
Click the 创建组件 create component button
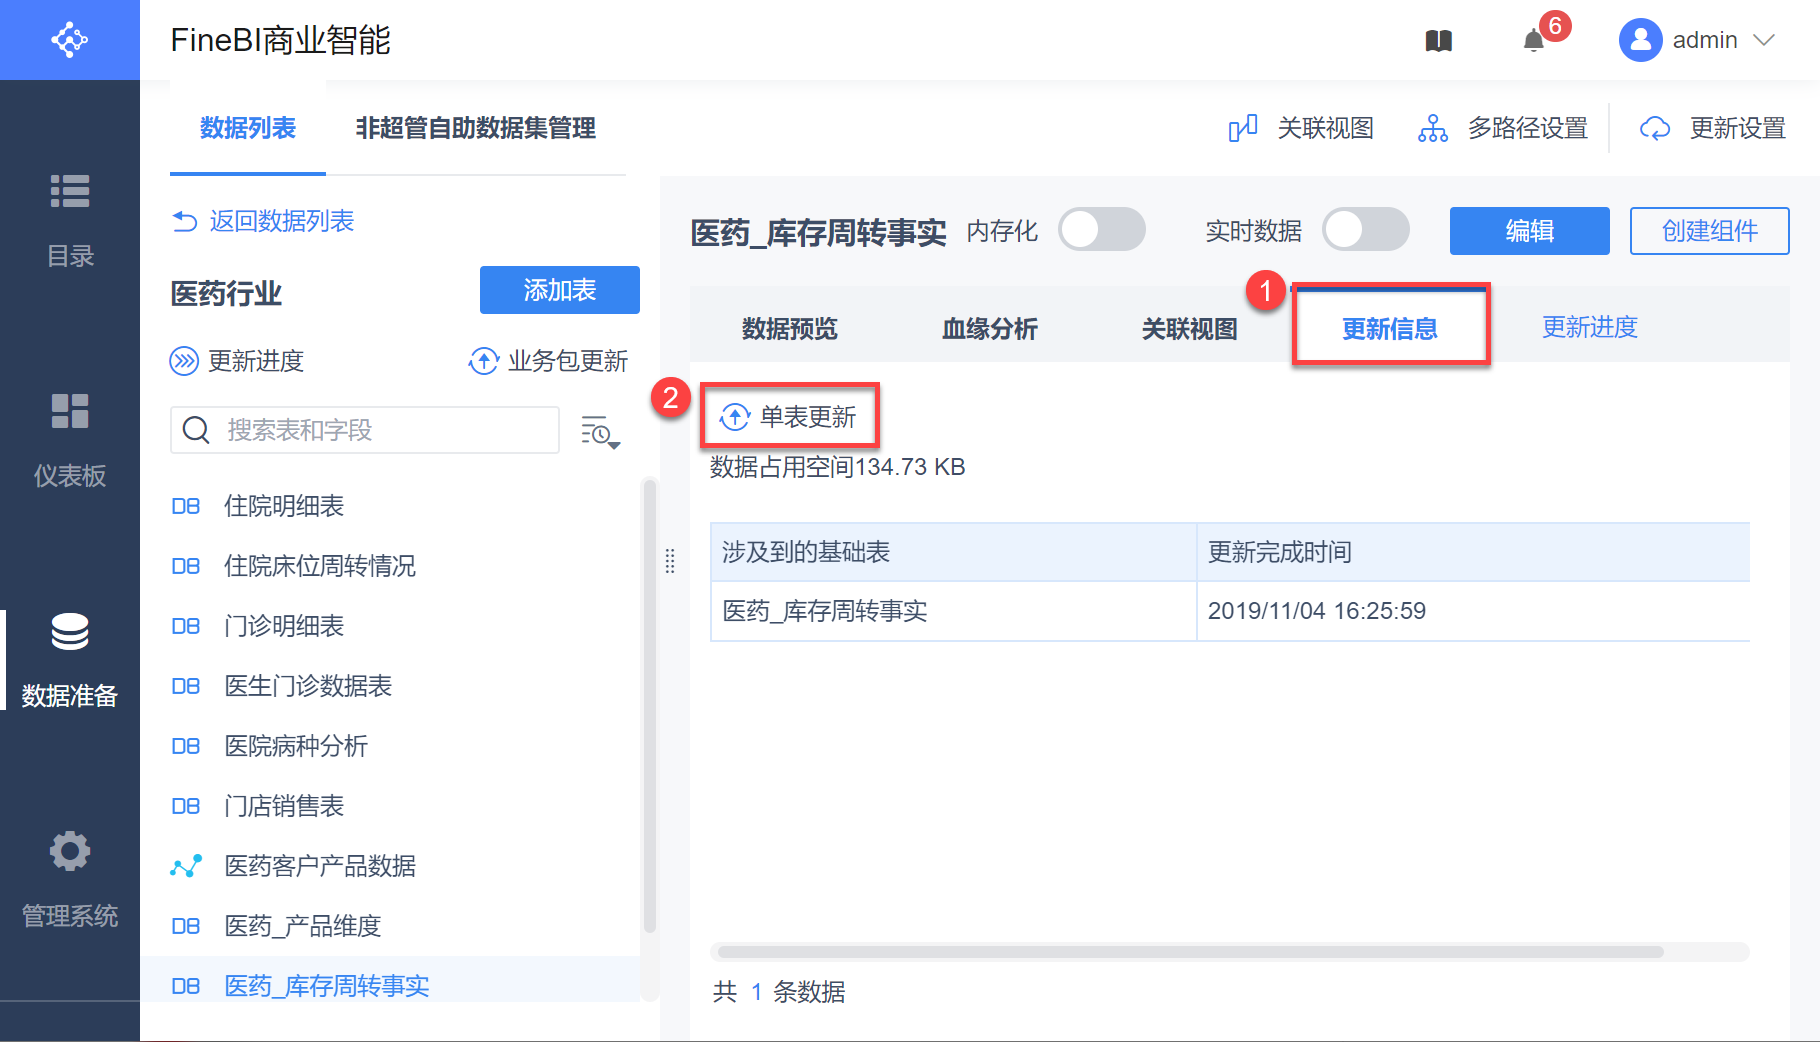point(1710,231)
